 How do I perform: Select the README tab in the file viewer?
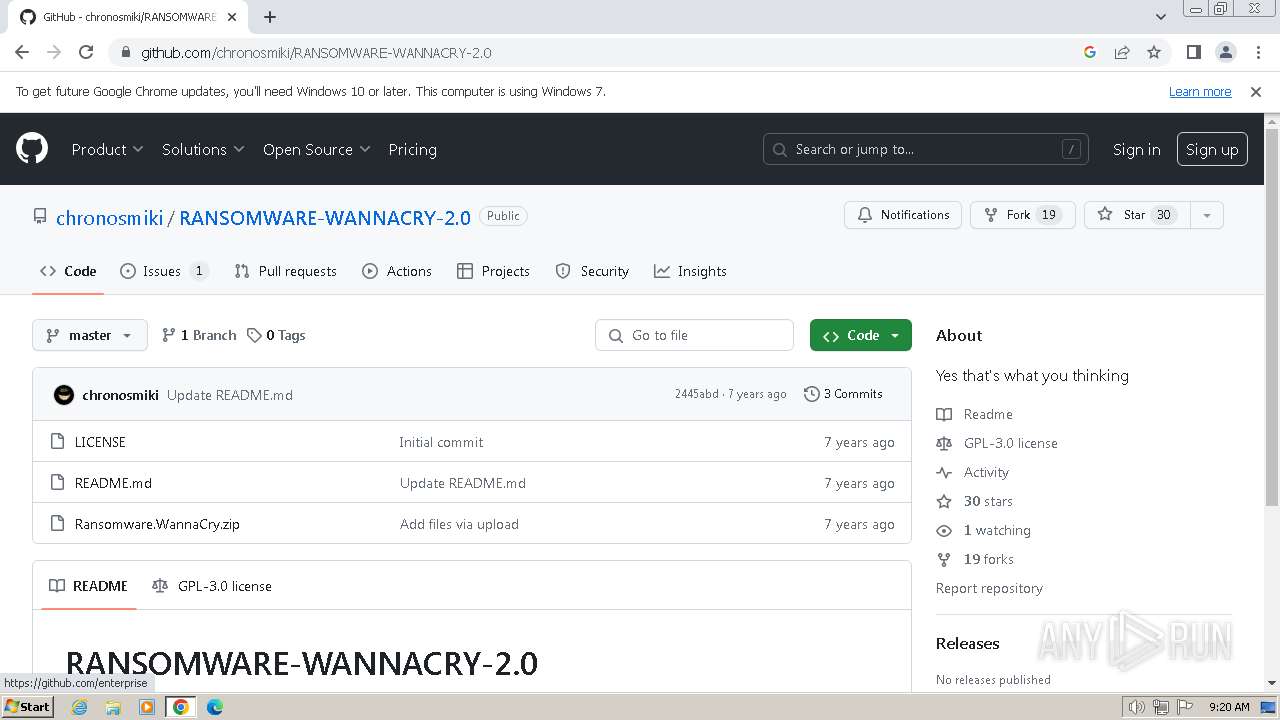[88, 586]
